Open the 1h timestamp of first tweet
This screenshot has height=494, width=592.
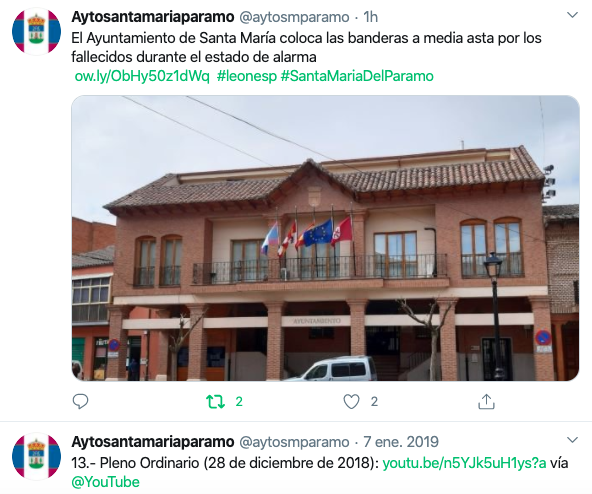pos(370,17)
